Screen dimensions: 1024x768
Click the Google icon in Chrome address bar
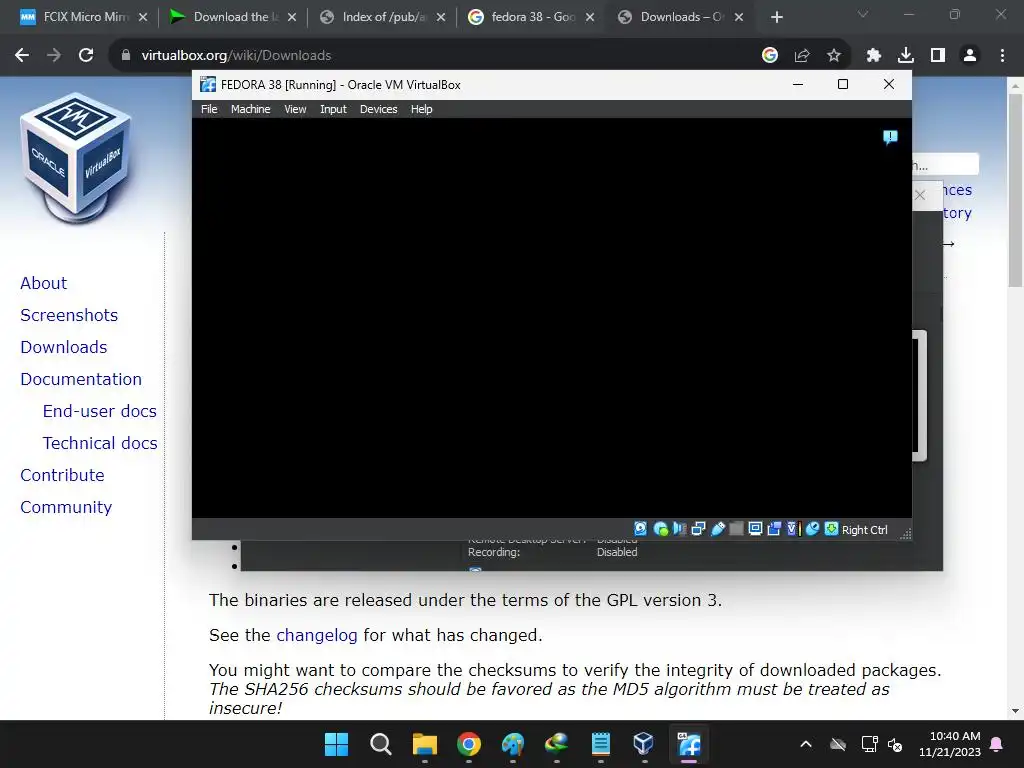(x=770, y=56)
